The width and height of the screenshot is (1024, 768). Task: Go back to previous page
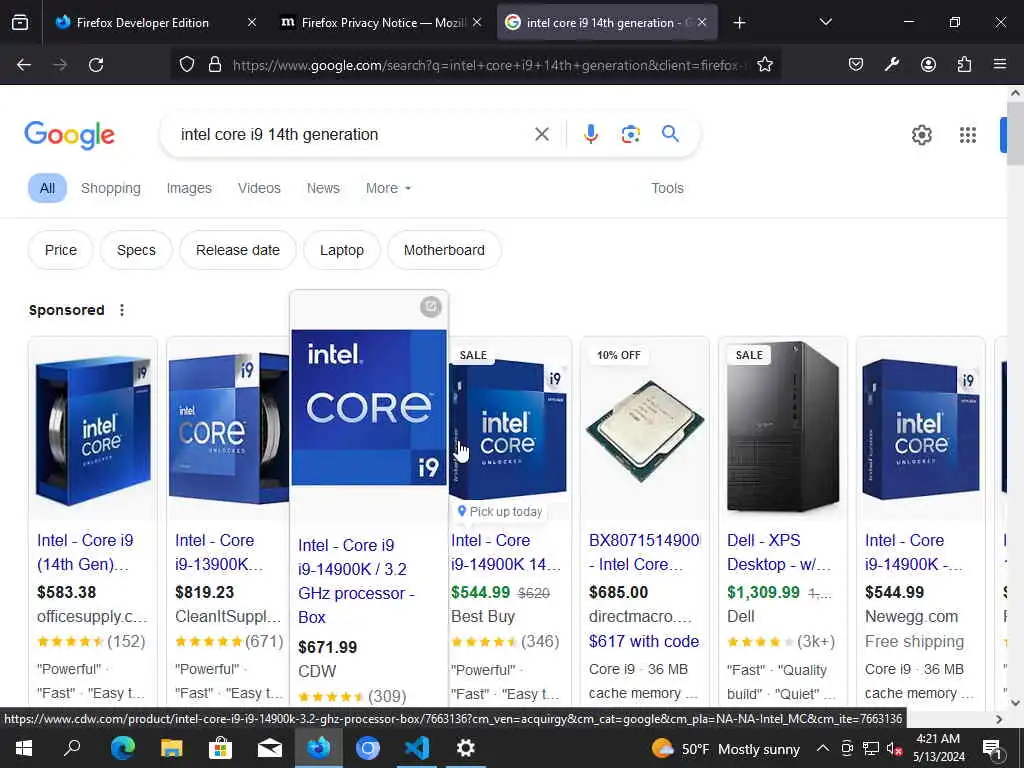click(24, 65)
